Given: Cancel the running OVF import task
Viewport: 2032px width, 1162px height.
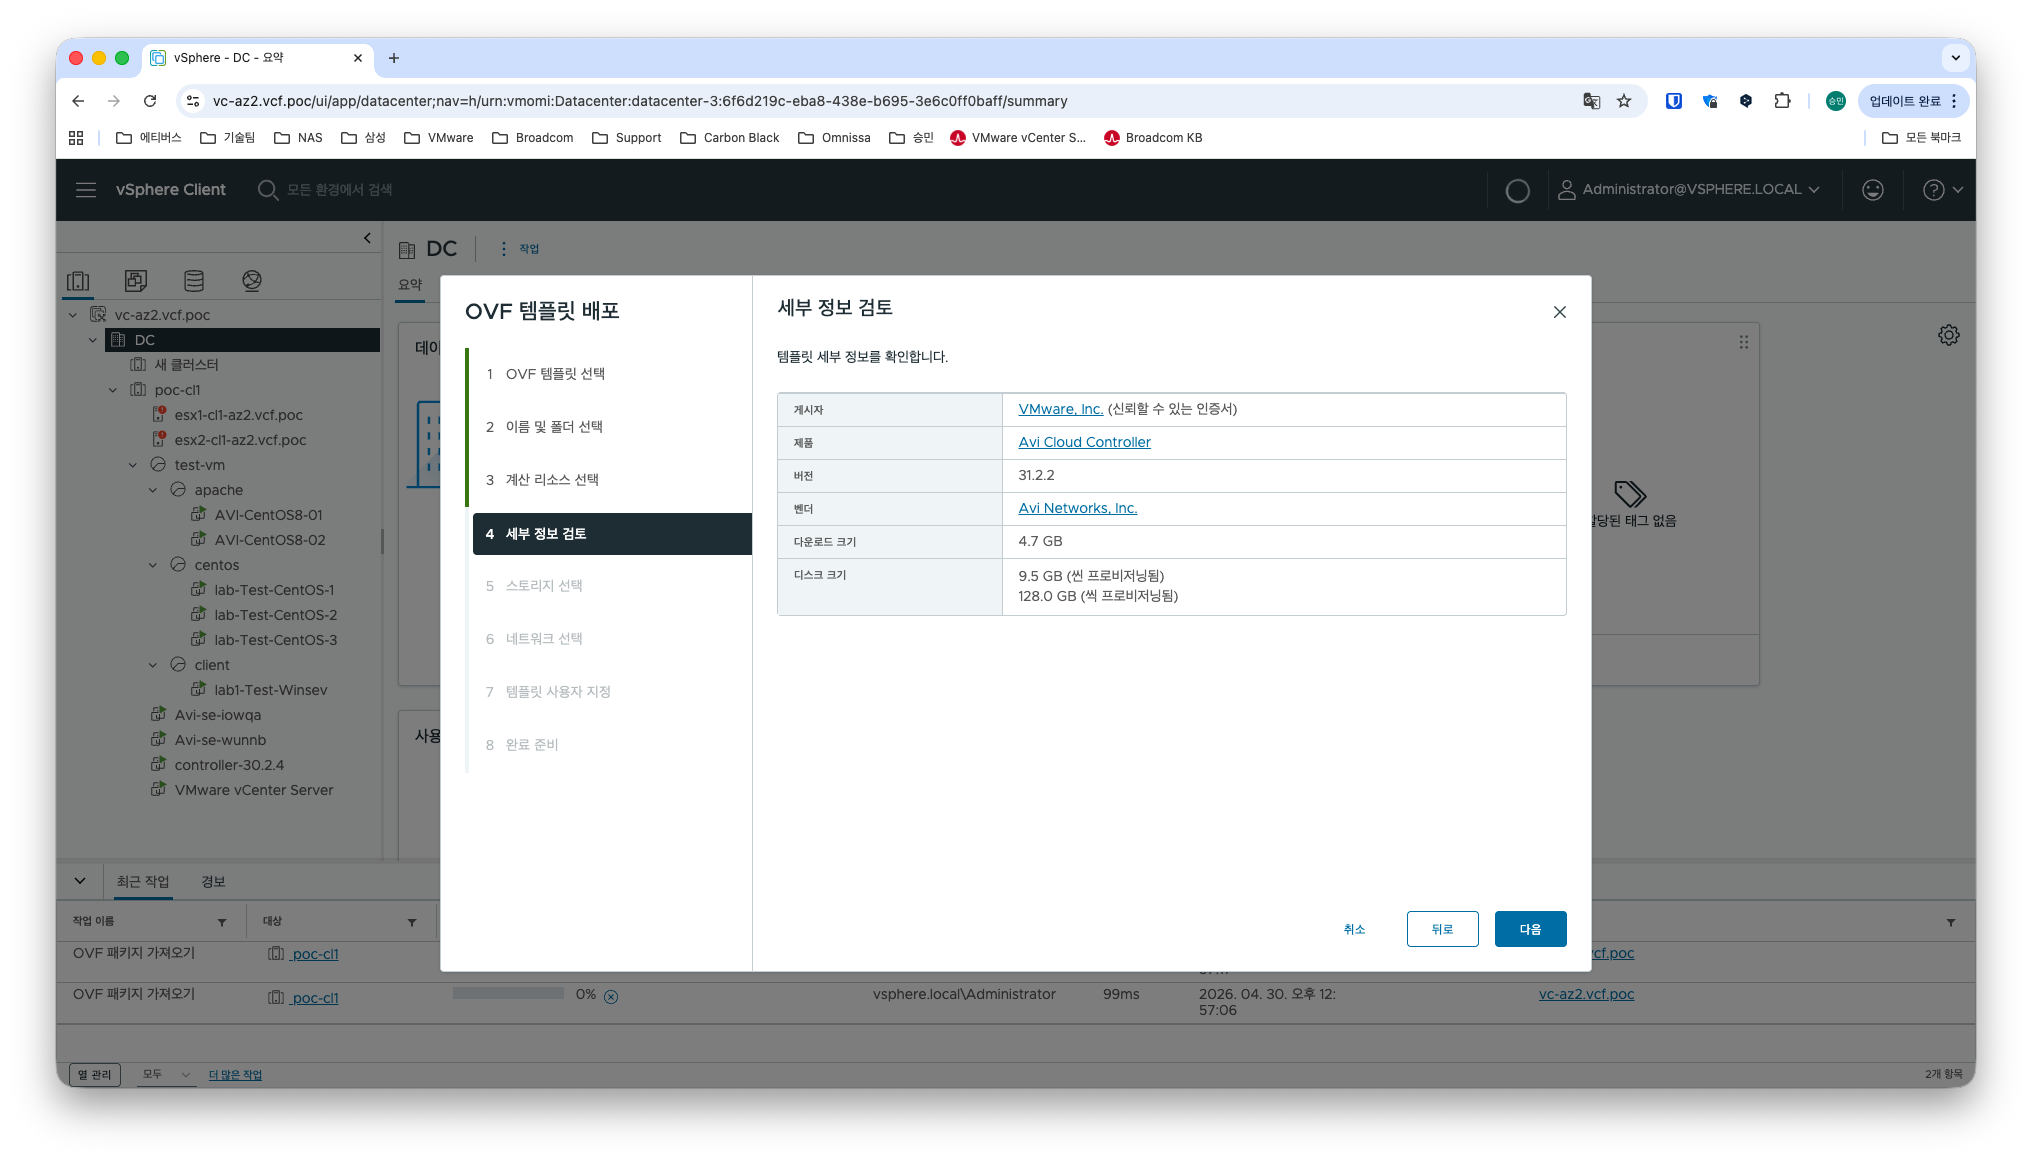Looking at the screenshot, I should coord(611,996).
